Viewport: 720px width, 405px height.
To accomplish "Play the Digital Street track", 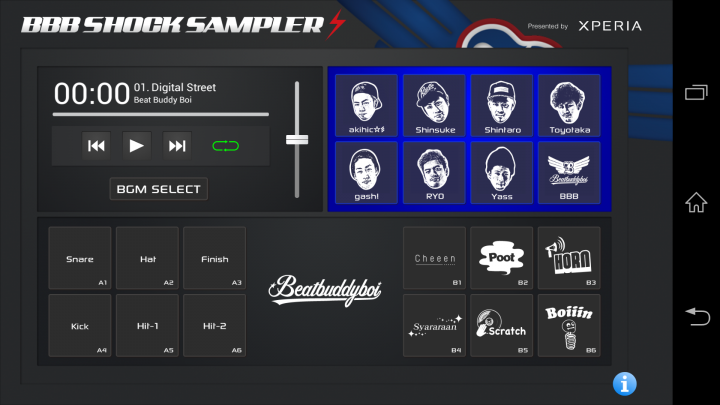I will tap(136, 146).
